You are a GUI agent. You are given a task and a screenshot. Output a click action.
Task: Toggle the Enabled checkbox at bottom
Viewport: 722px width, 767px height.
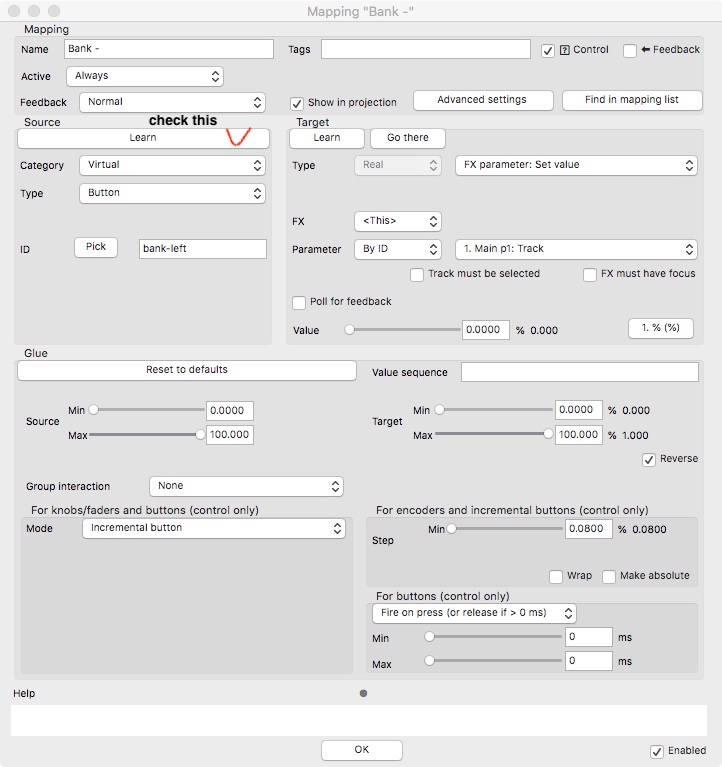(656, 751)
